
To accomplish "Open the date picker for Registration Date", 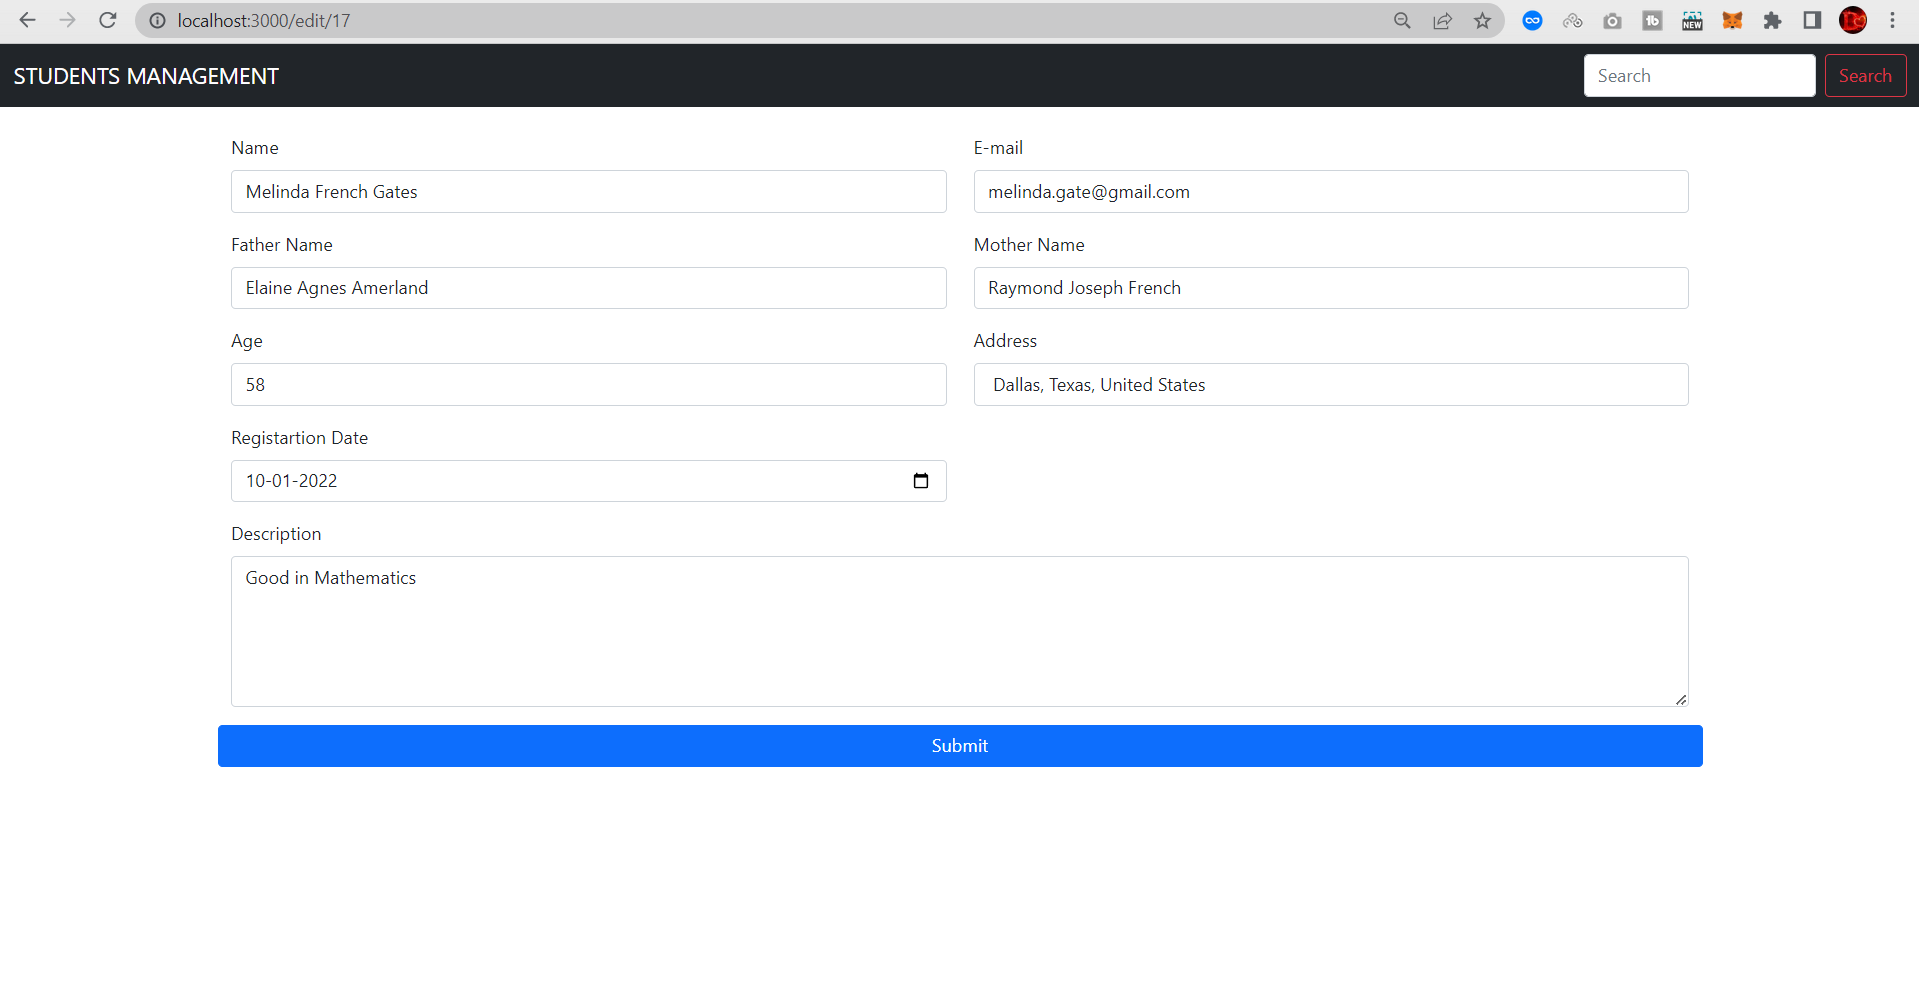I will click(x=920, y=481).
